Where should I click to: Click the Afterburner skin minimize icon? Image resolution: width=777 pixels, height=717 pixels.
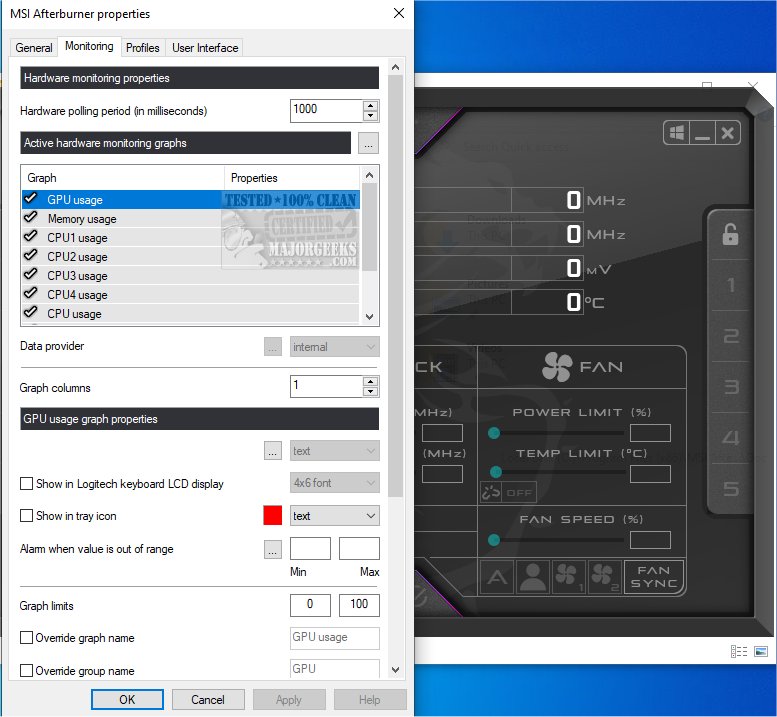[702, 133]
